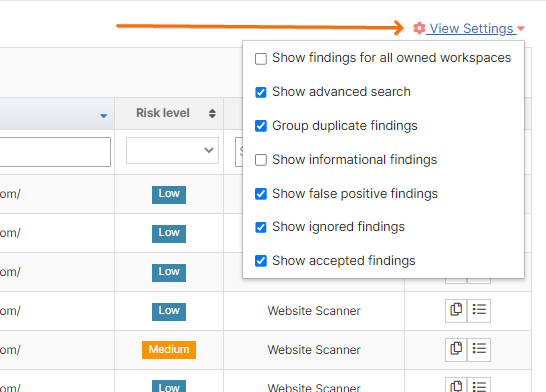Click the list icon in the bottom partially visible row
The height and width of the screenshot is (392, 546).
[x=479, y=385]
